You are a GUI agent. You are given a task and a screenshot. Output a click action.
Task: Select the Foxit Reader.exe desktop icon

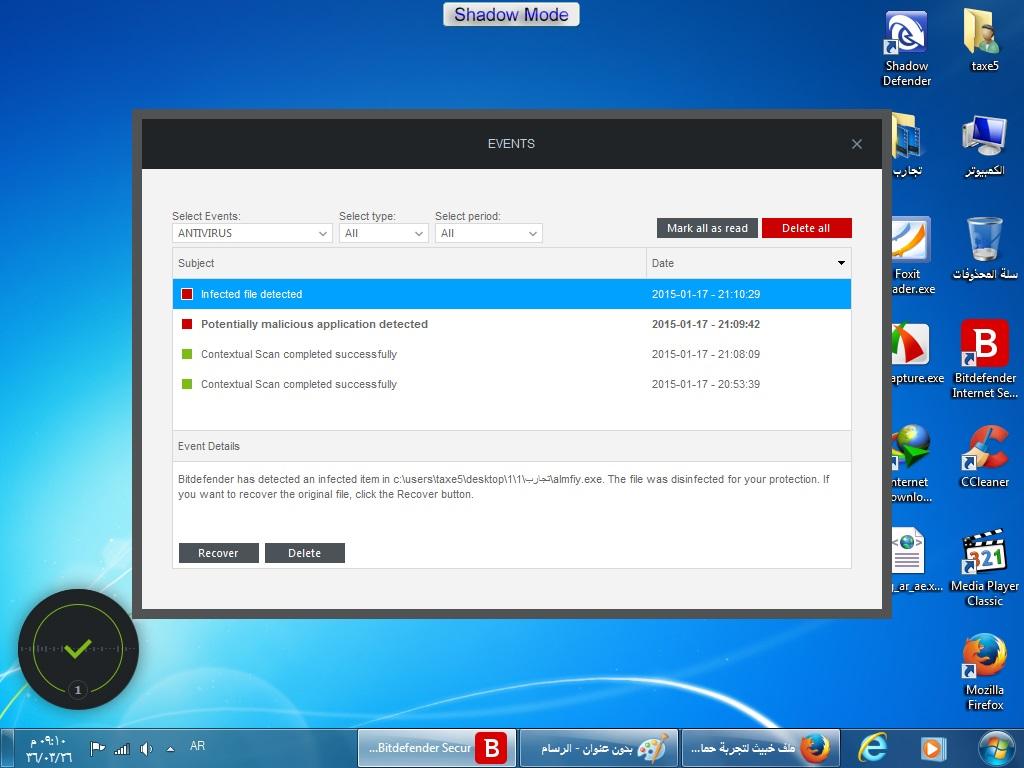click(912, 256)
